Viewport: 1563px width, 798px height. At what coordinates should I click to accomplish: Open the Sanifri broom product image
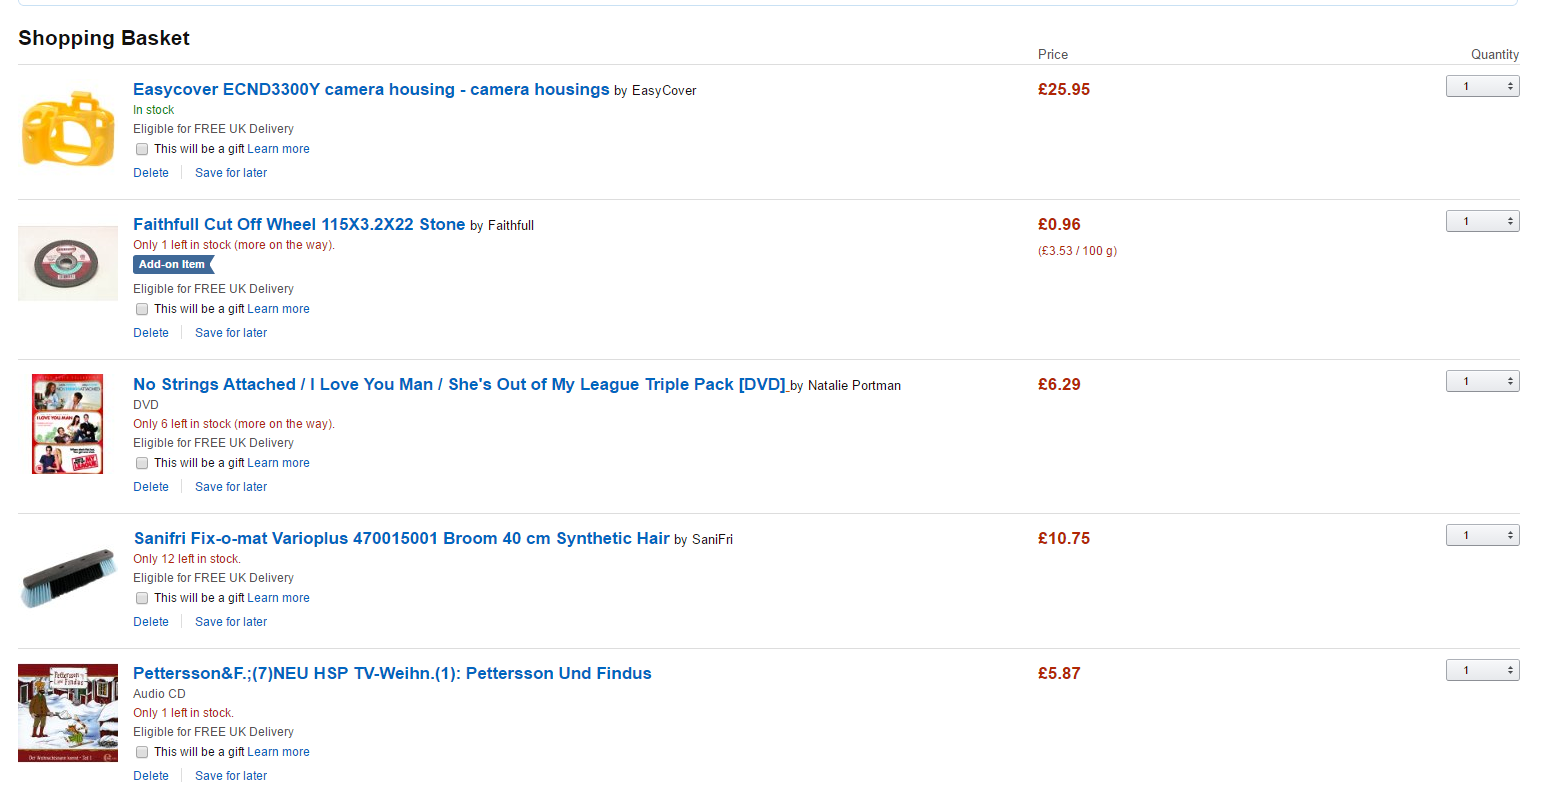[68, 577]
